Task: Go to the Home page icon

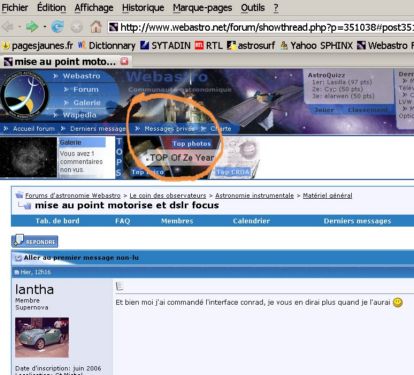Action: point(96,26)
